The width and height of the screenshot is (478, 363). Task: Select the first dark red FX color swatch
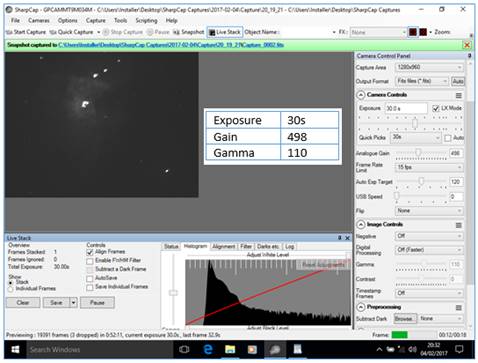(x=413, y=32)
